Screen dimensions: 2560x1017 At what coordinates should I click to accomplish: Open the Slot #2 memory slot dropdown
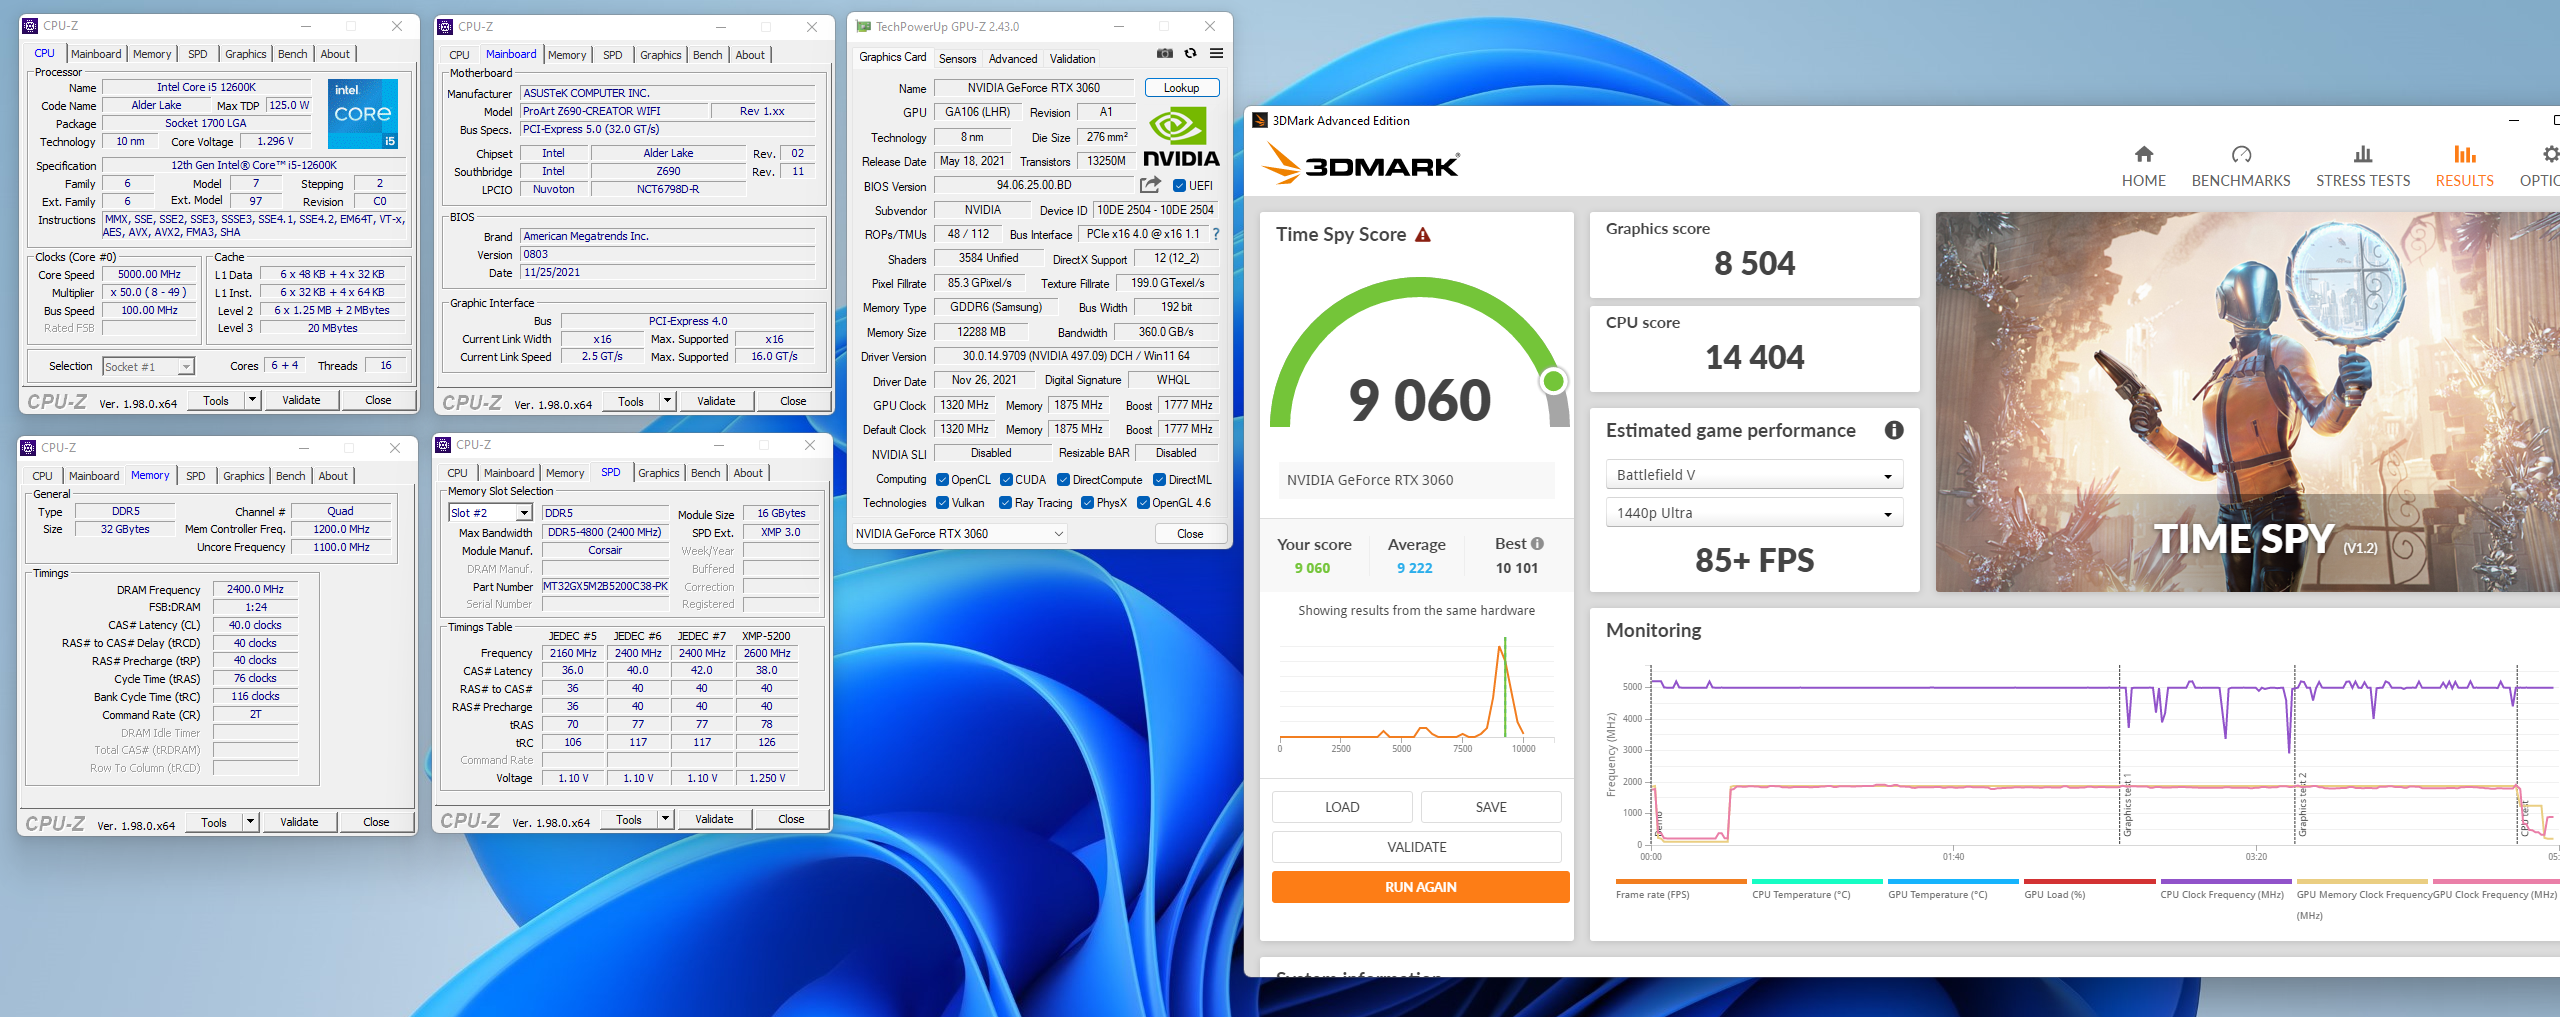pyautogui.click(x=490, y=513)
